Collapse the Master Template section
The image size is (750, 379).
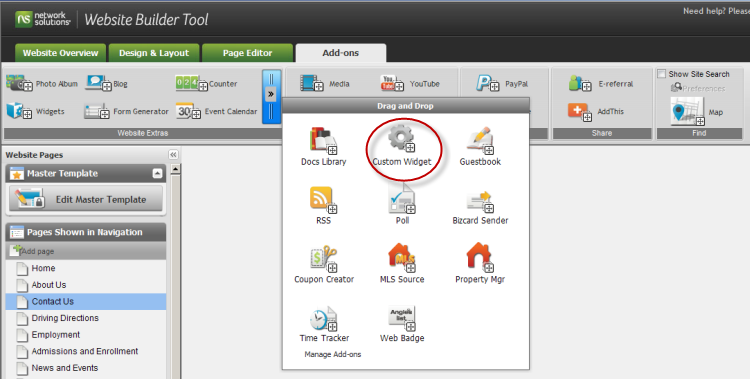pyautogui.click(x=157, y=174)
